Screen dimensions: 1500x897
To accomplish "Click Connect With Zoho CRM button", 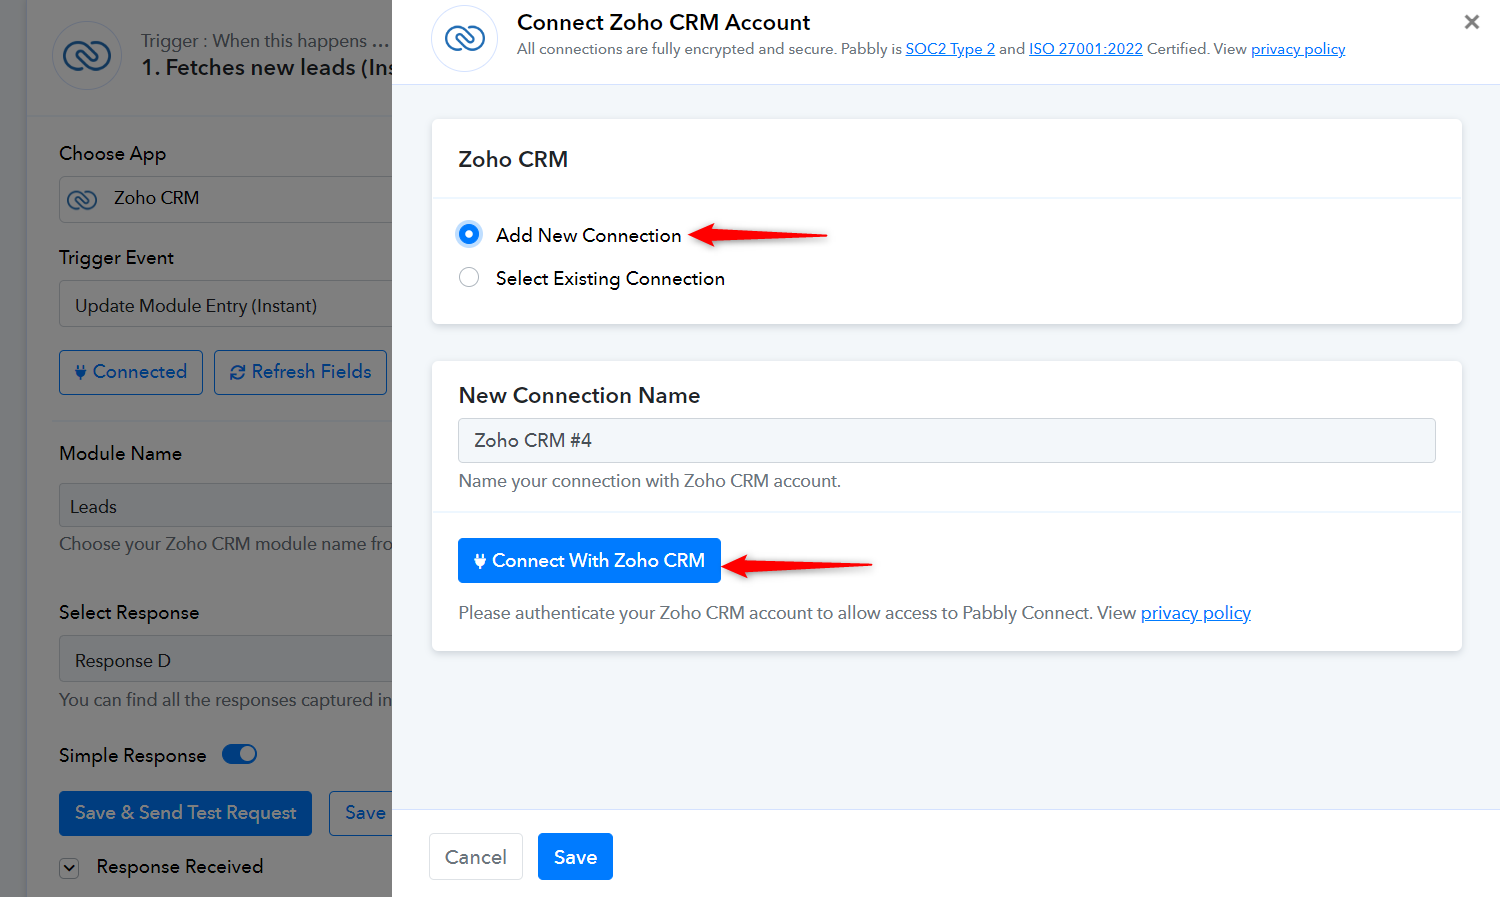I will pos(589,561).
